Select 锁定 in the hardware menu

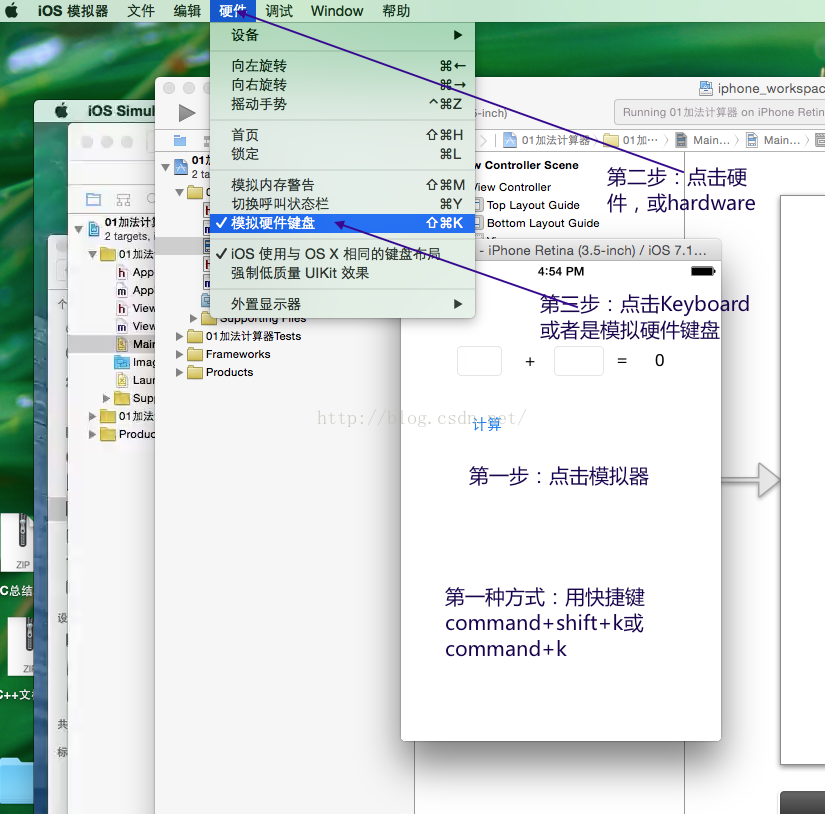343,154
